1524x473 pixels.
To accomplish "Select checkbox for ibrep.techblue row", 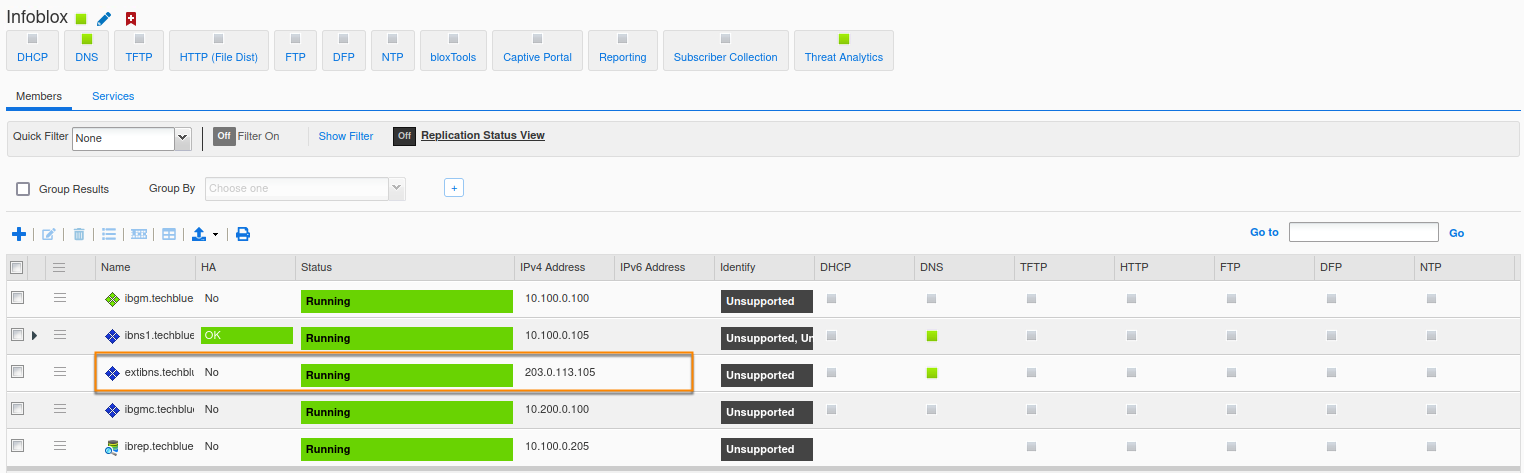I will click(x=16, y=445).
